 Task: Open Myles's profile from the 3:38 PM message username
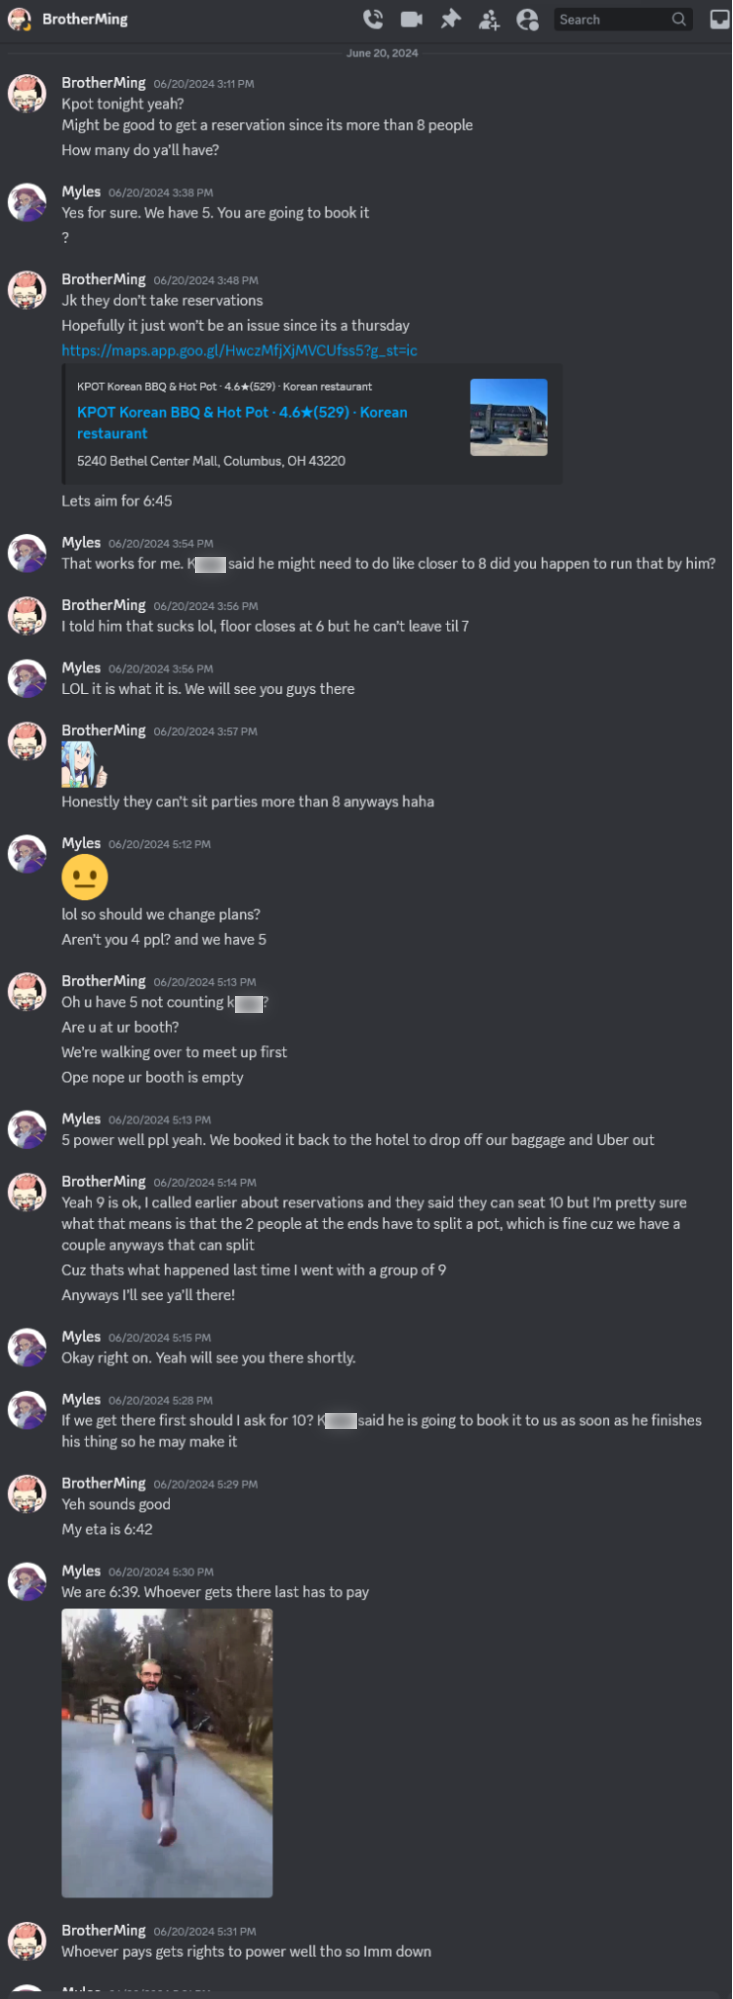coord(81,192)
